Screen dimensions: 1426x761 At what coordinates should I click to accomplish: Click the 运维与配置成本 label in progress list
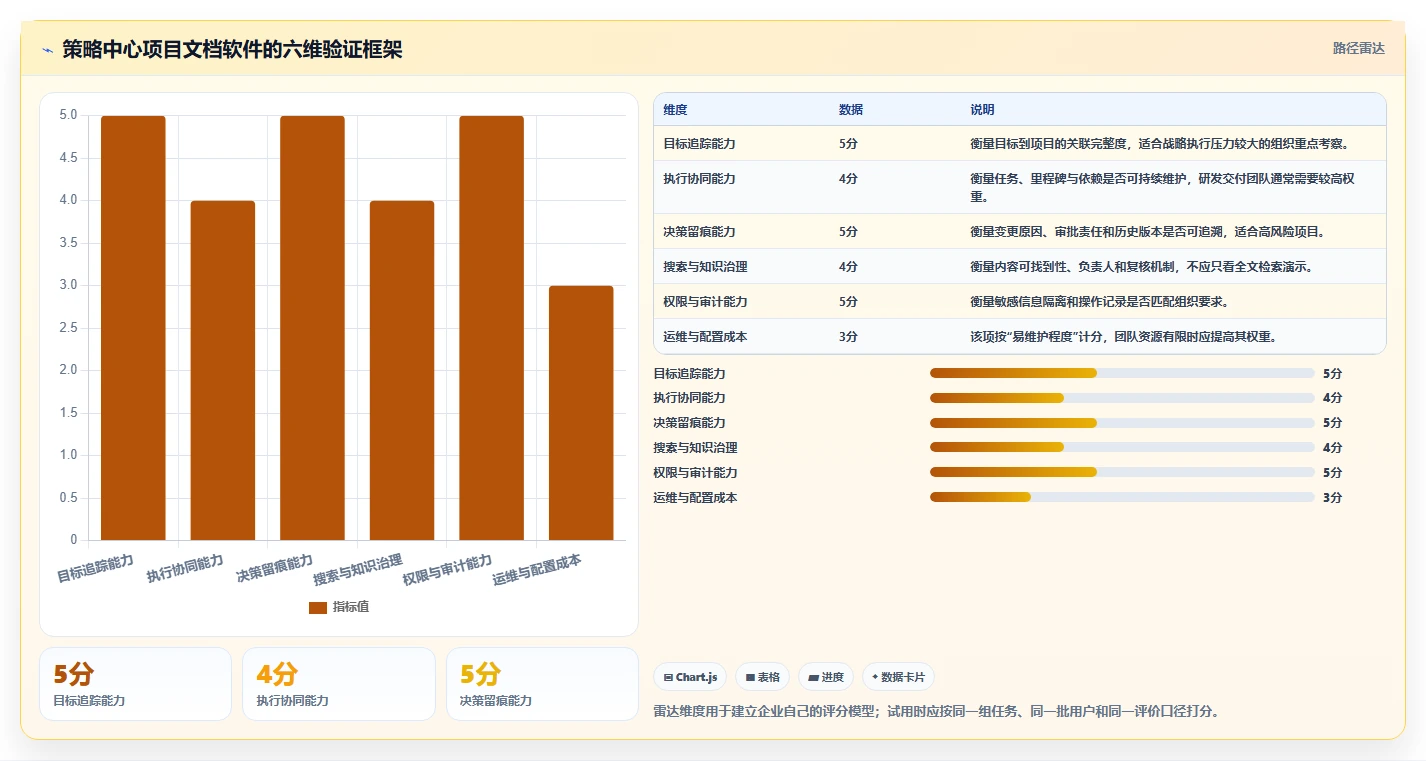pos(695,497)
